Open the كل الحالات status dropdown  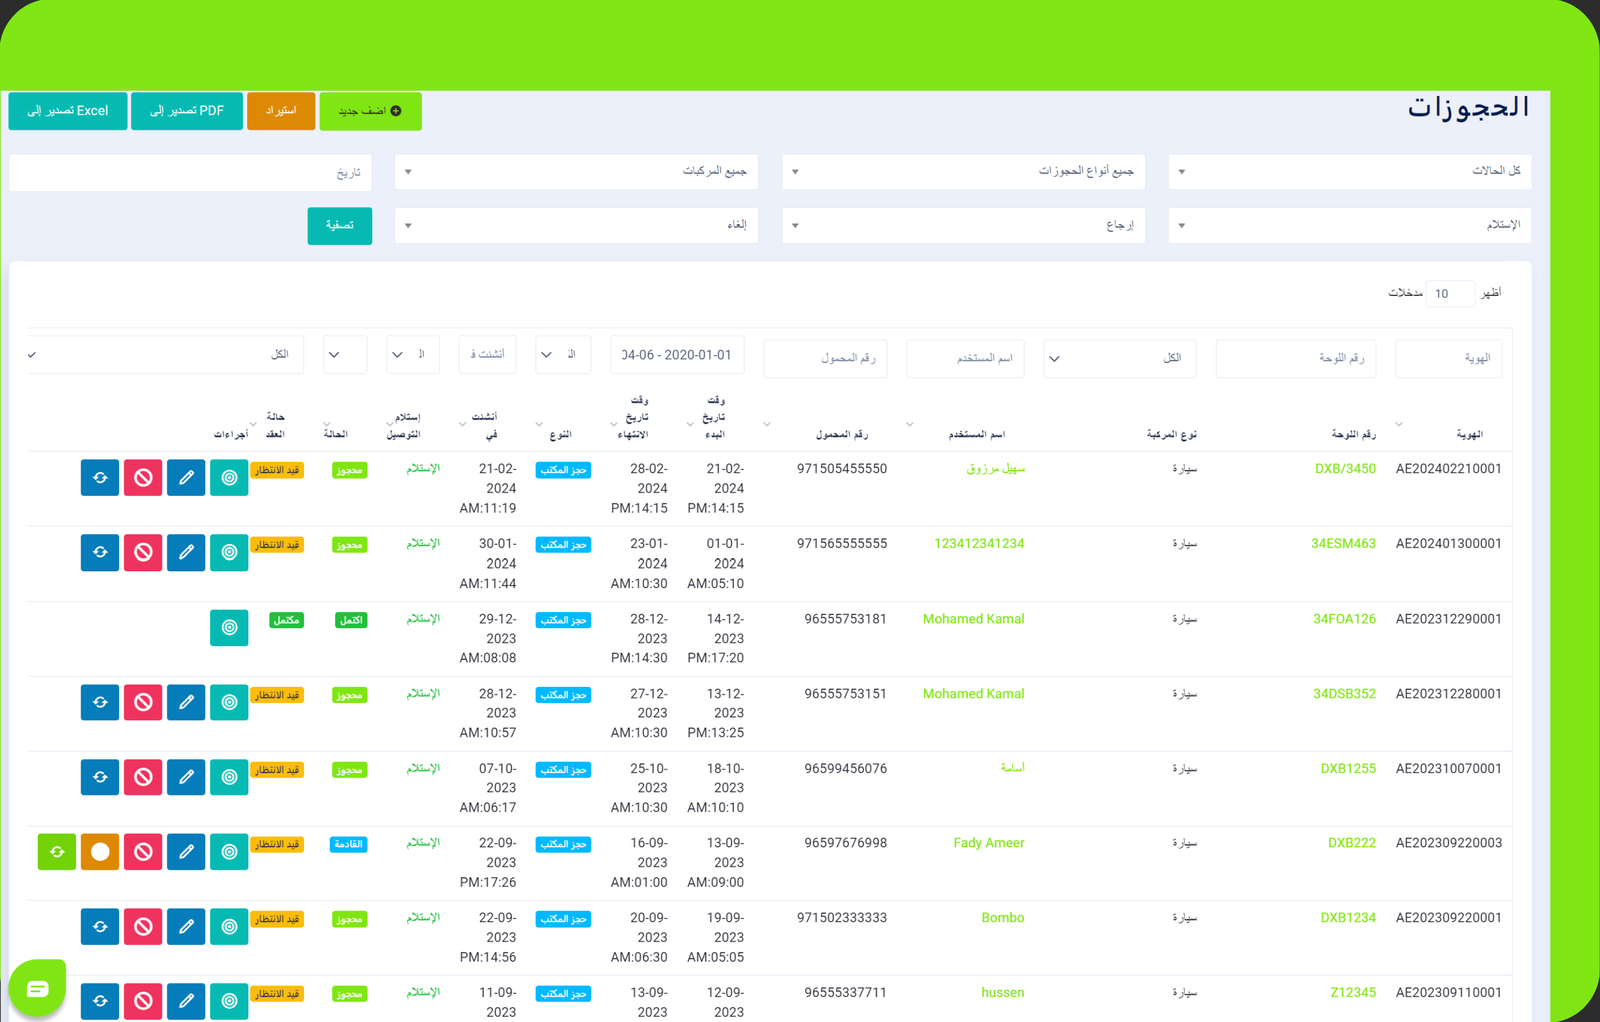tap(1349, 171)
